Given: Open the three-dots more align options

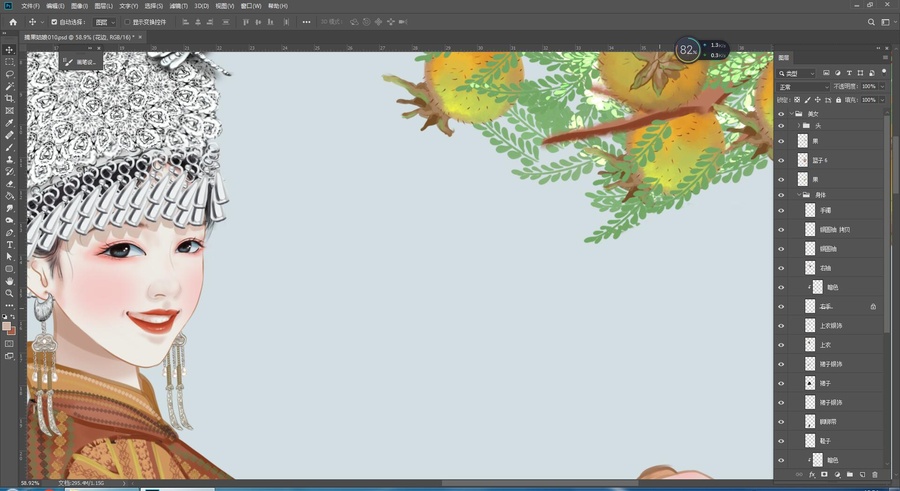Looking at the screenshot, I should 307,22.
